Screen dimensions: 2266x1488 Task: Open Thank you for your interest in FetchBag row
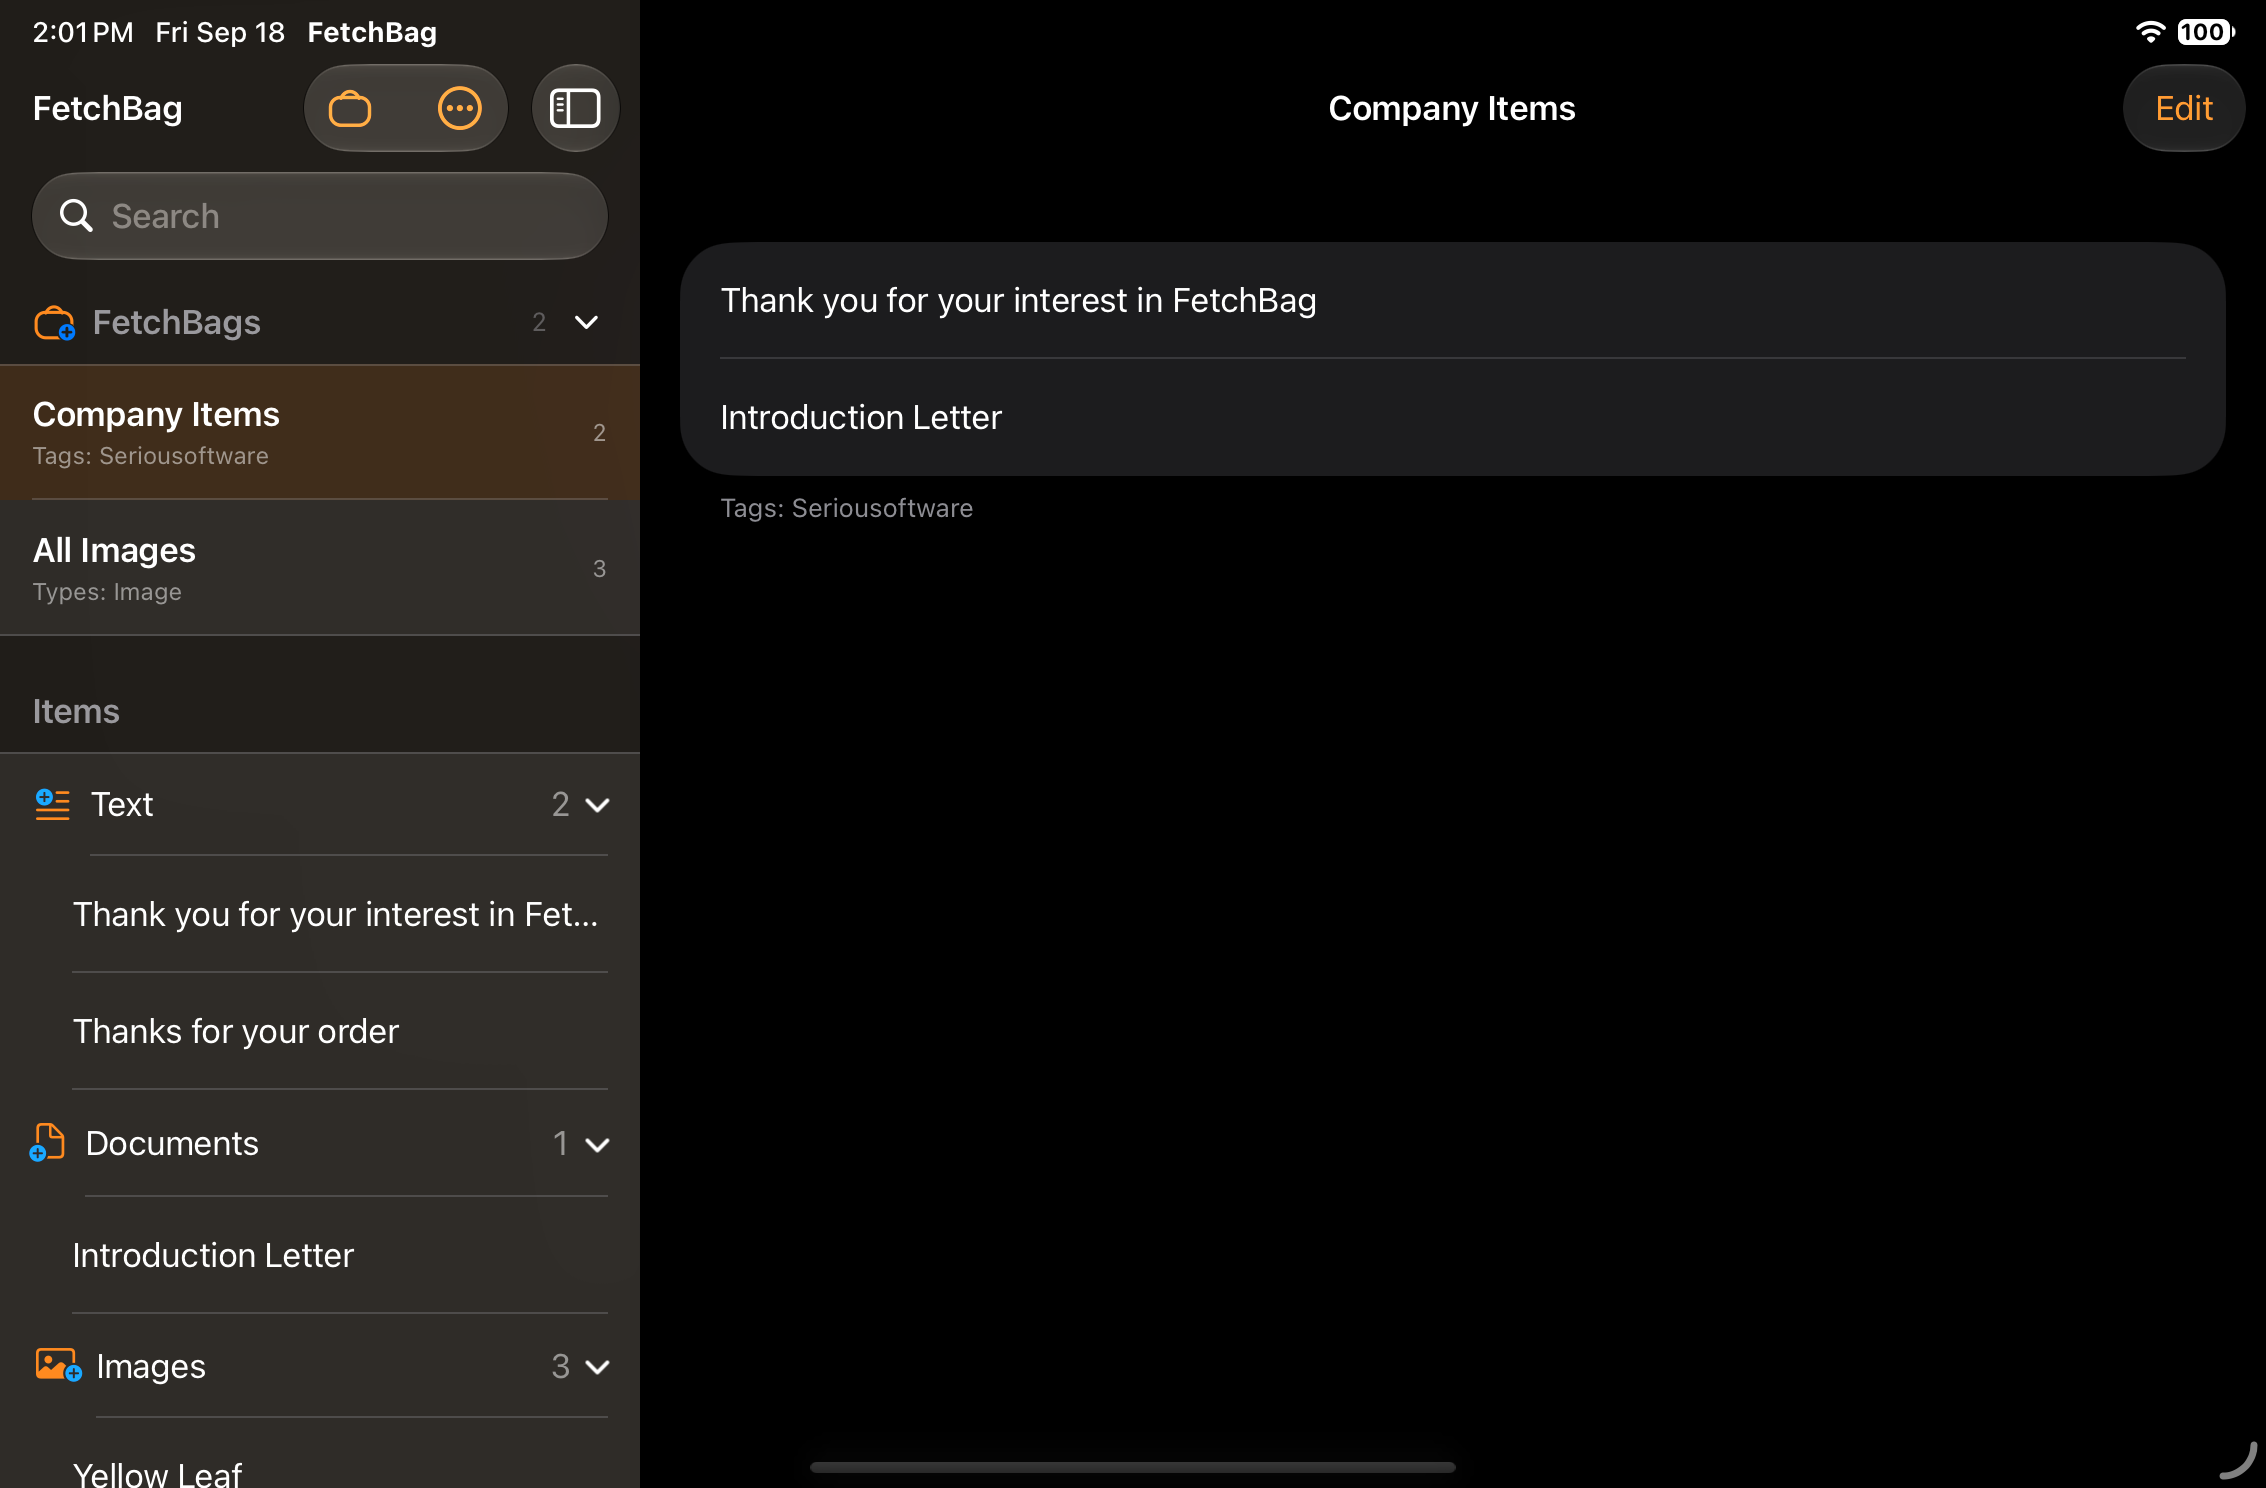click(1452, 300)
